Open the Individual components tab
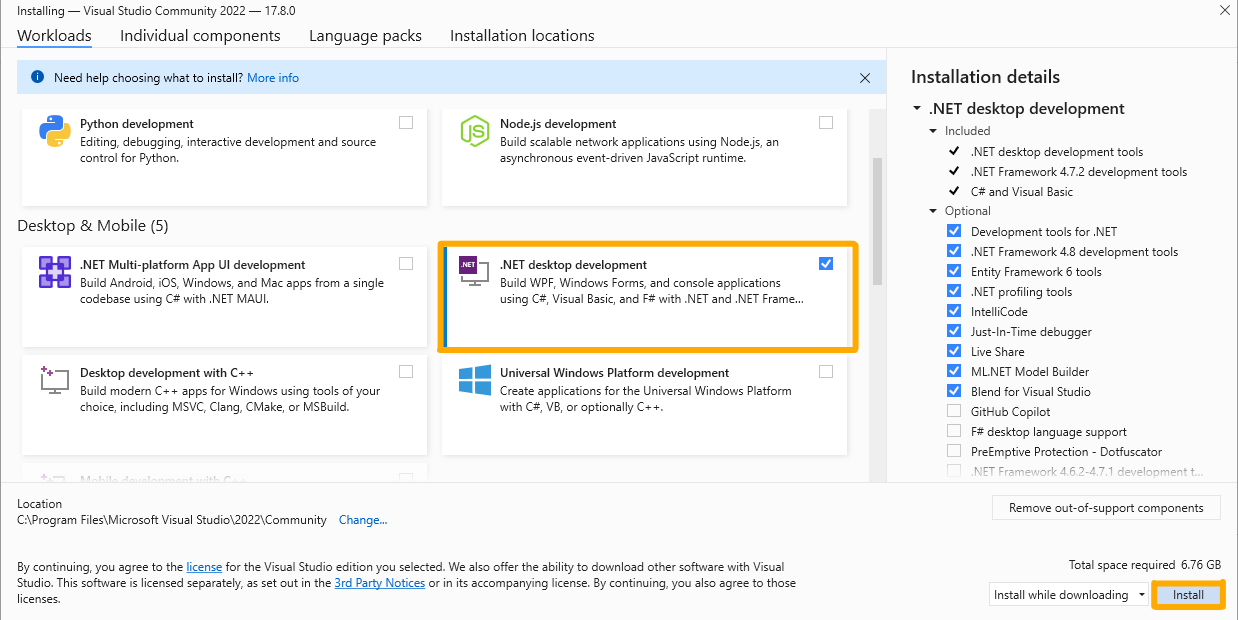 [200, 36]
